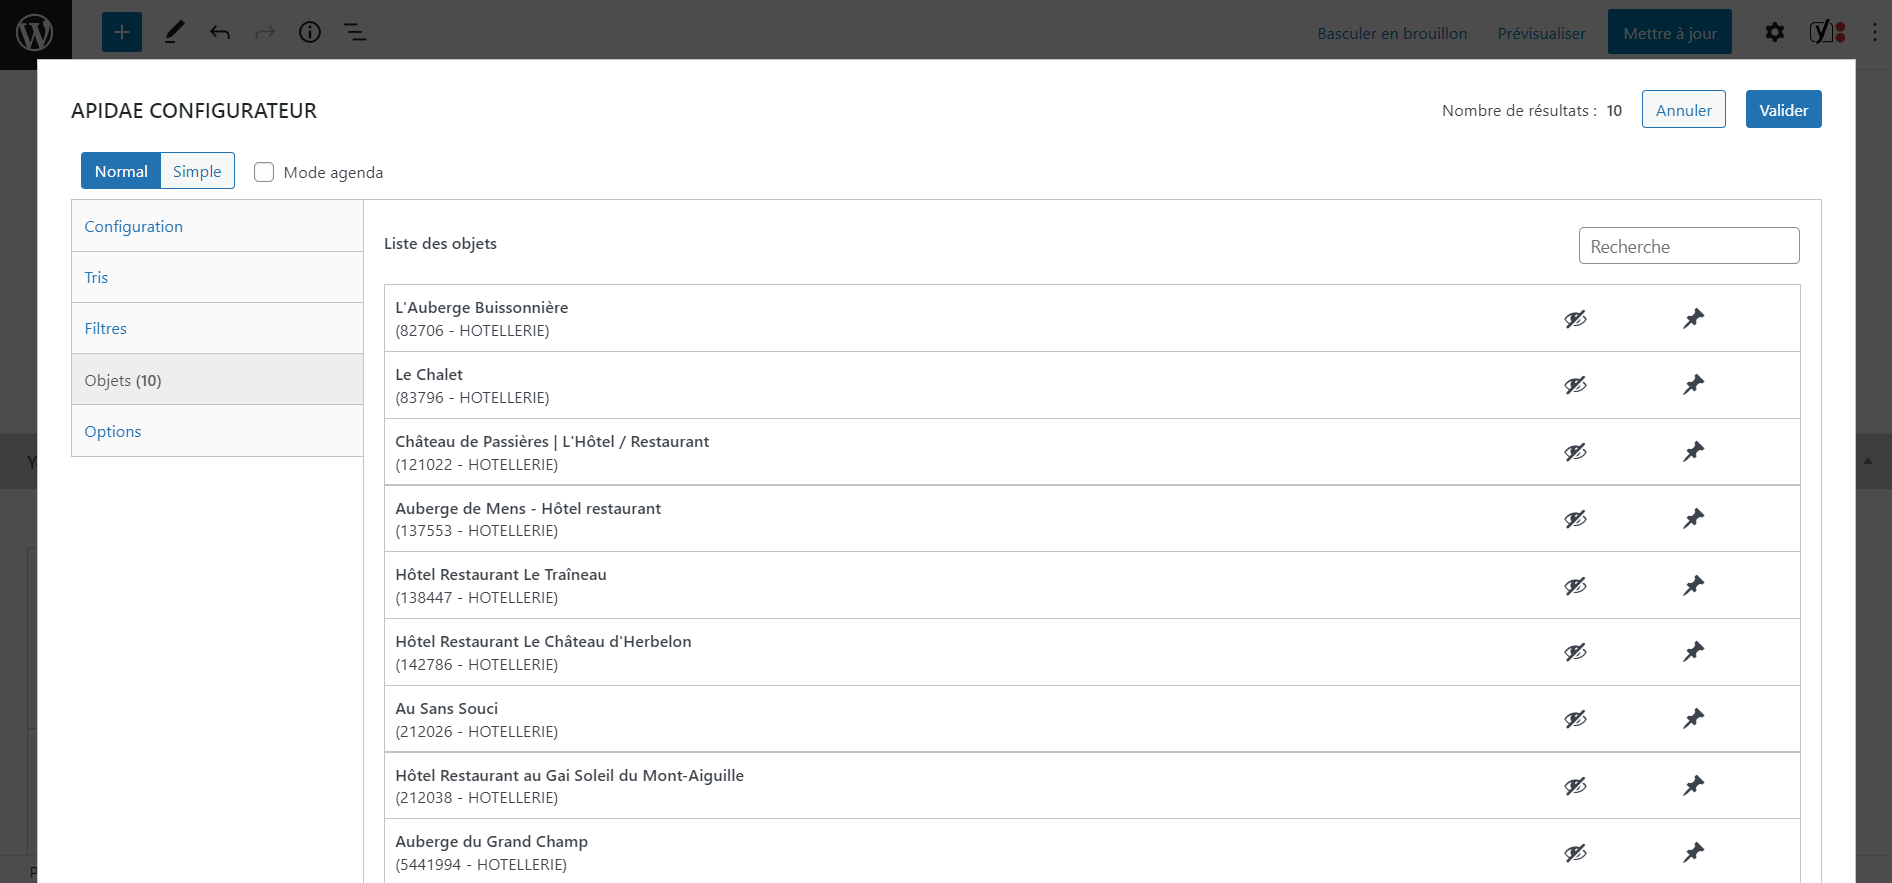The width and height of the screenshot is (1892, 883).
Task: Switch to Simple mode
Action: pyautogui.click(x=197, y=171)
